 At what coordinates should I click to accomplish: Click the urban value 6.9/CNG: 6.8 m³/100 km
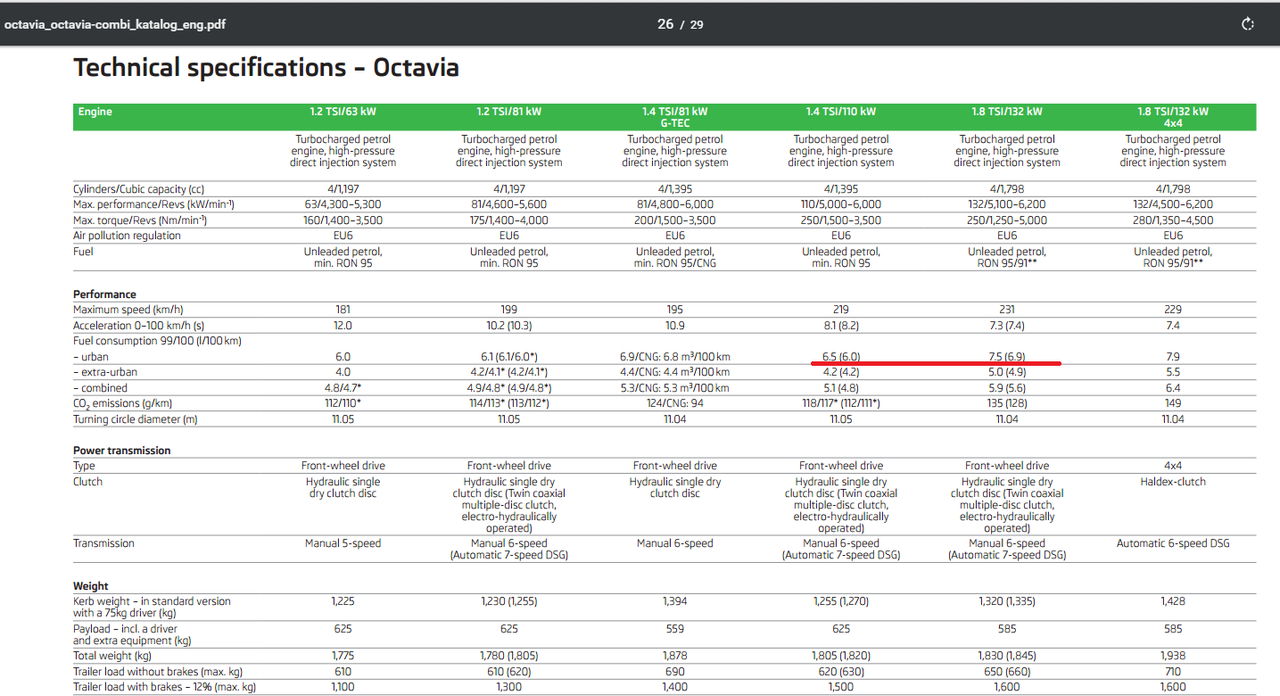(675, 357)
